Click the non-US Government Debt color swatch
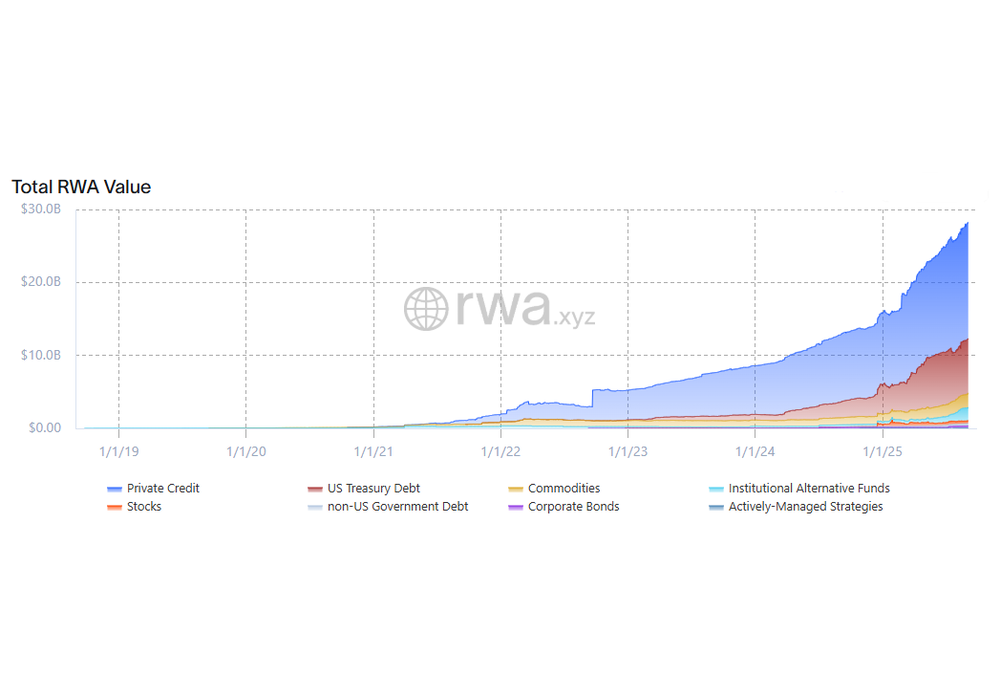Image resolution: width=1000 pixels, height=700 pixels. [315, 507]
